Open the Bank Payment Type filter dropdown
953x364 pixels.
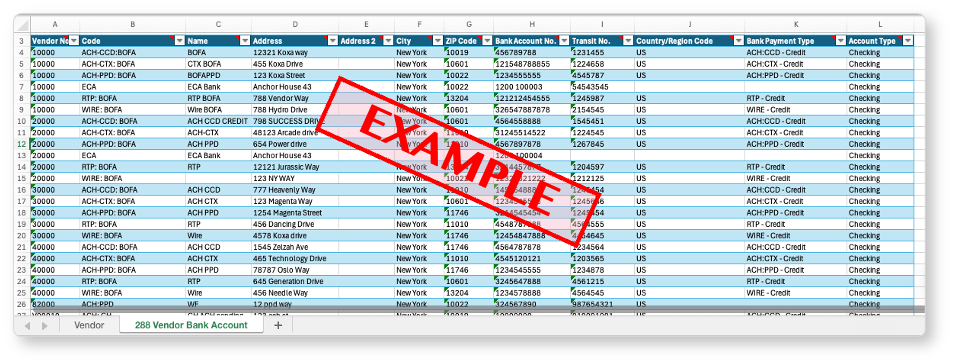[840, 41]
